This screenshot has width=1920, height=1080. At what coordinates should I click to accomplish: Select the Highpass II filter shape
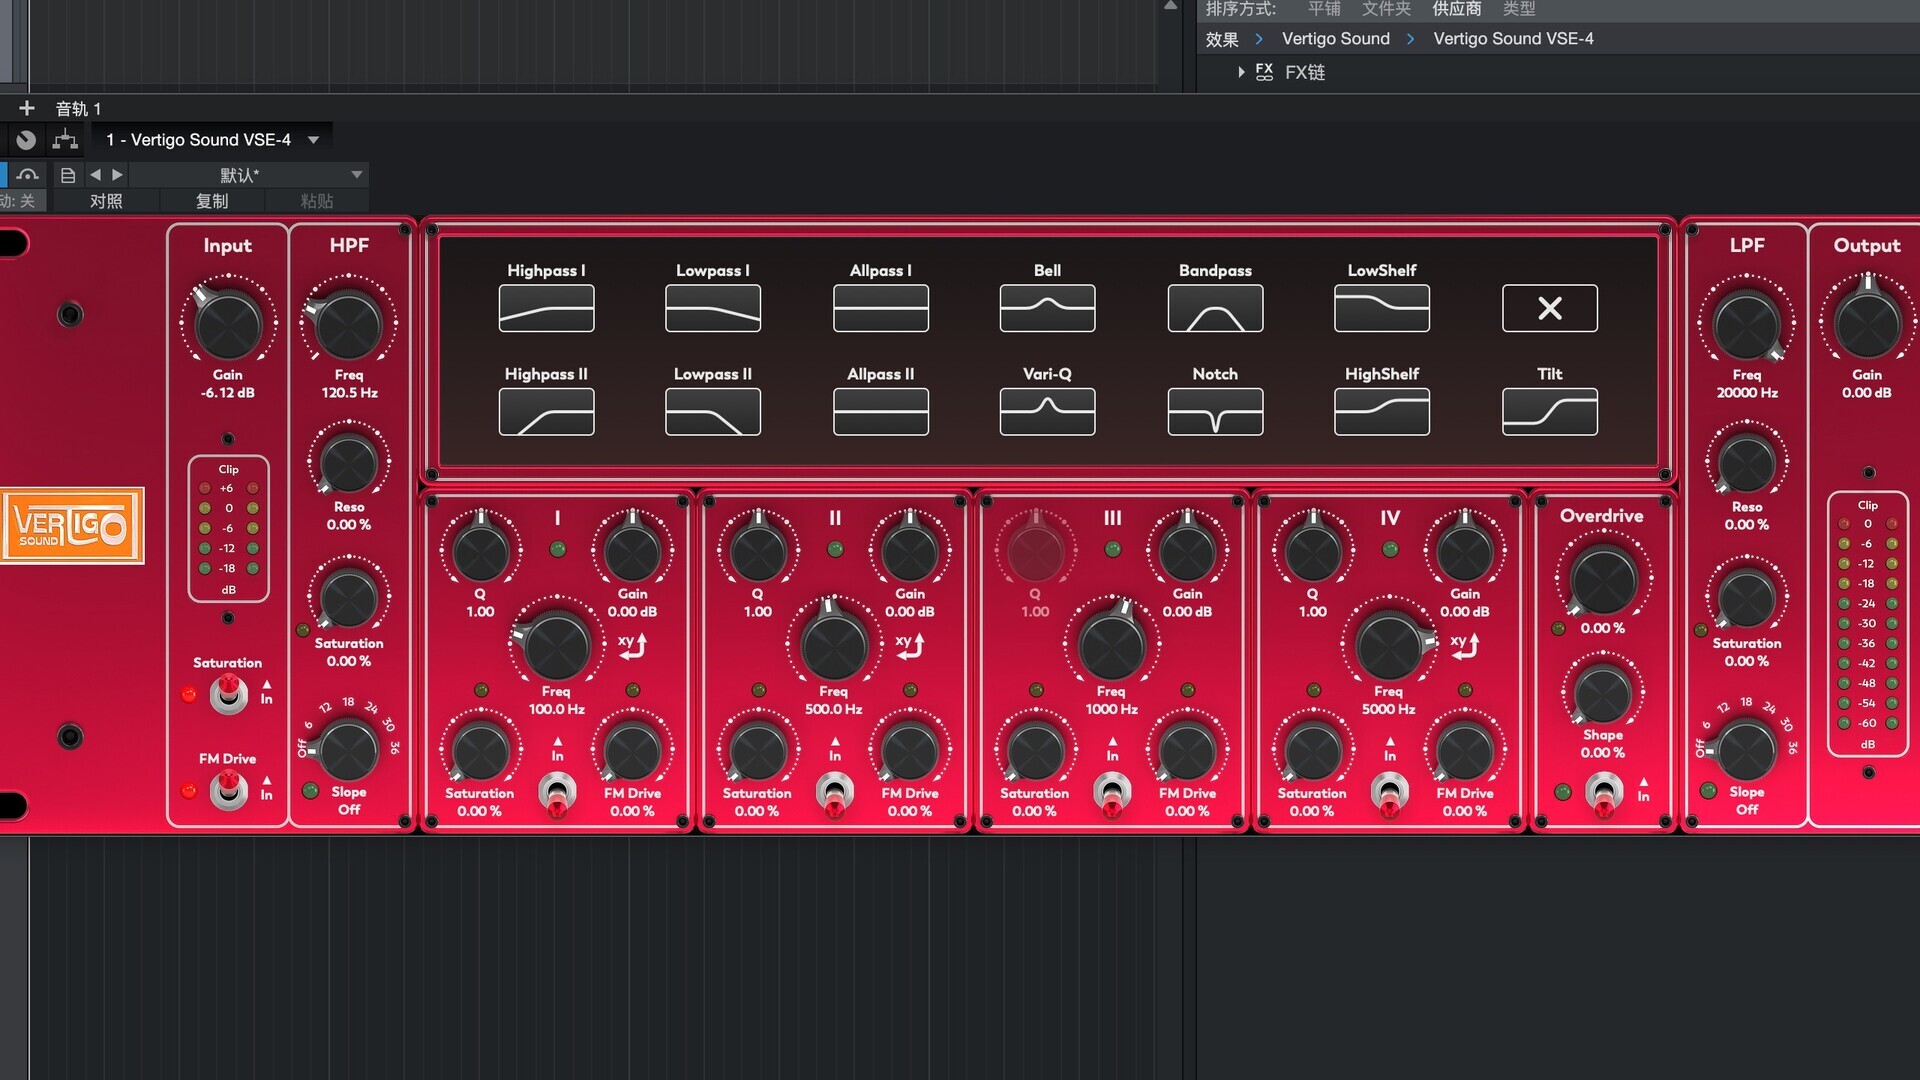pos(546,412)
